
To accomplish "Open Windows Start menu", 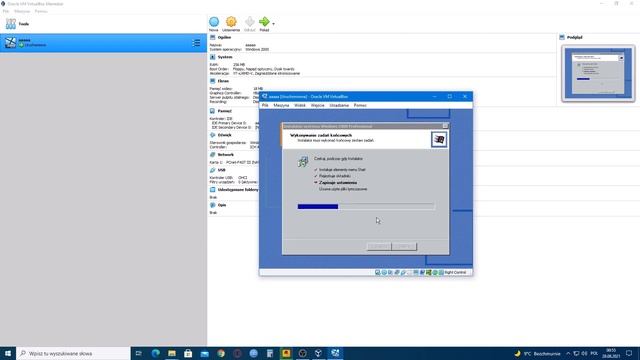I will [8, 353].
